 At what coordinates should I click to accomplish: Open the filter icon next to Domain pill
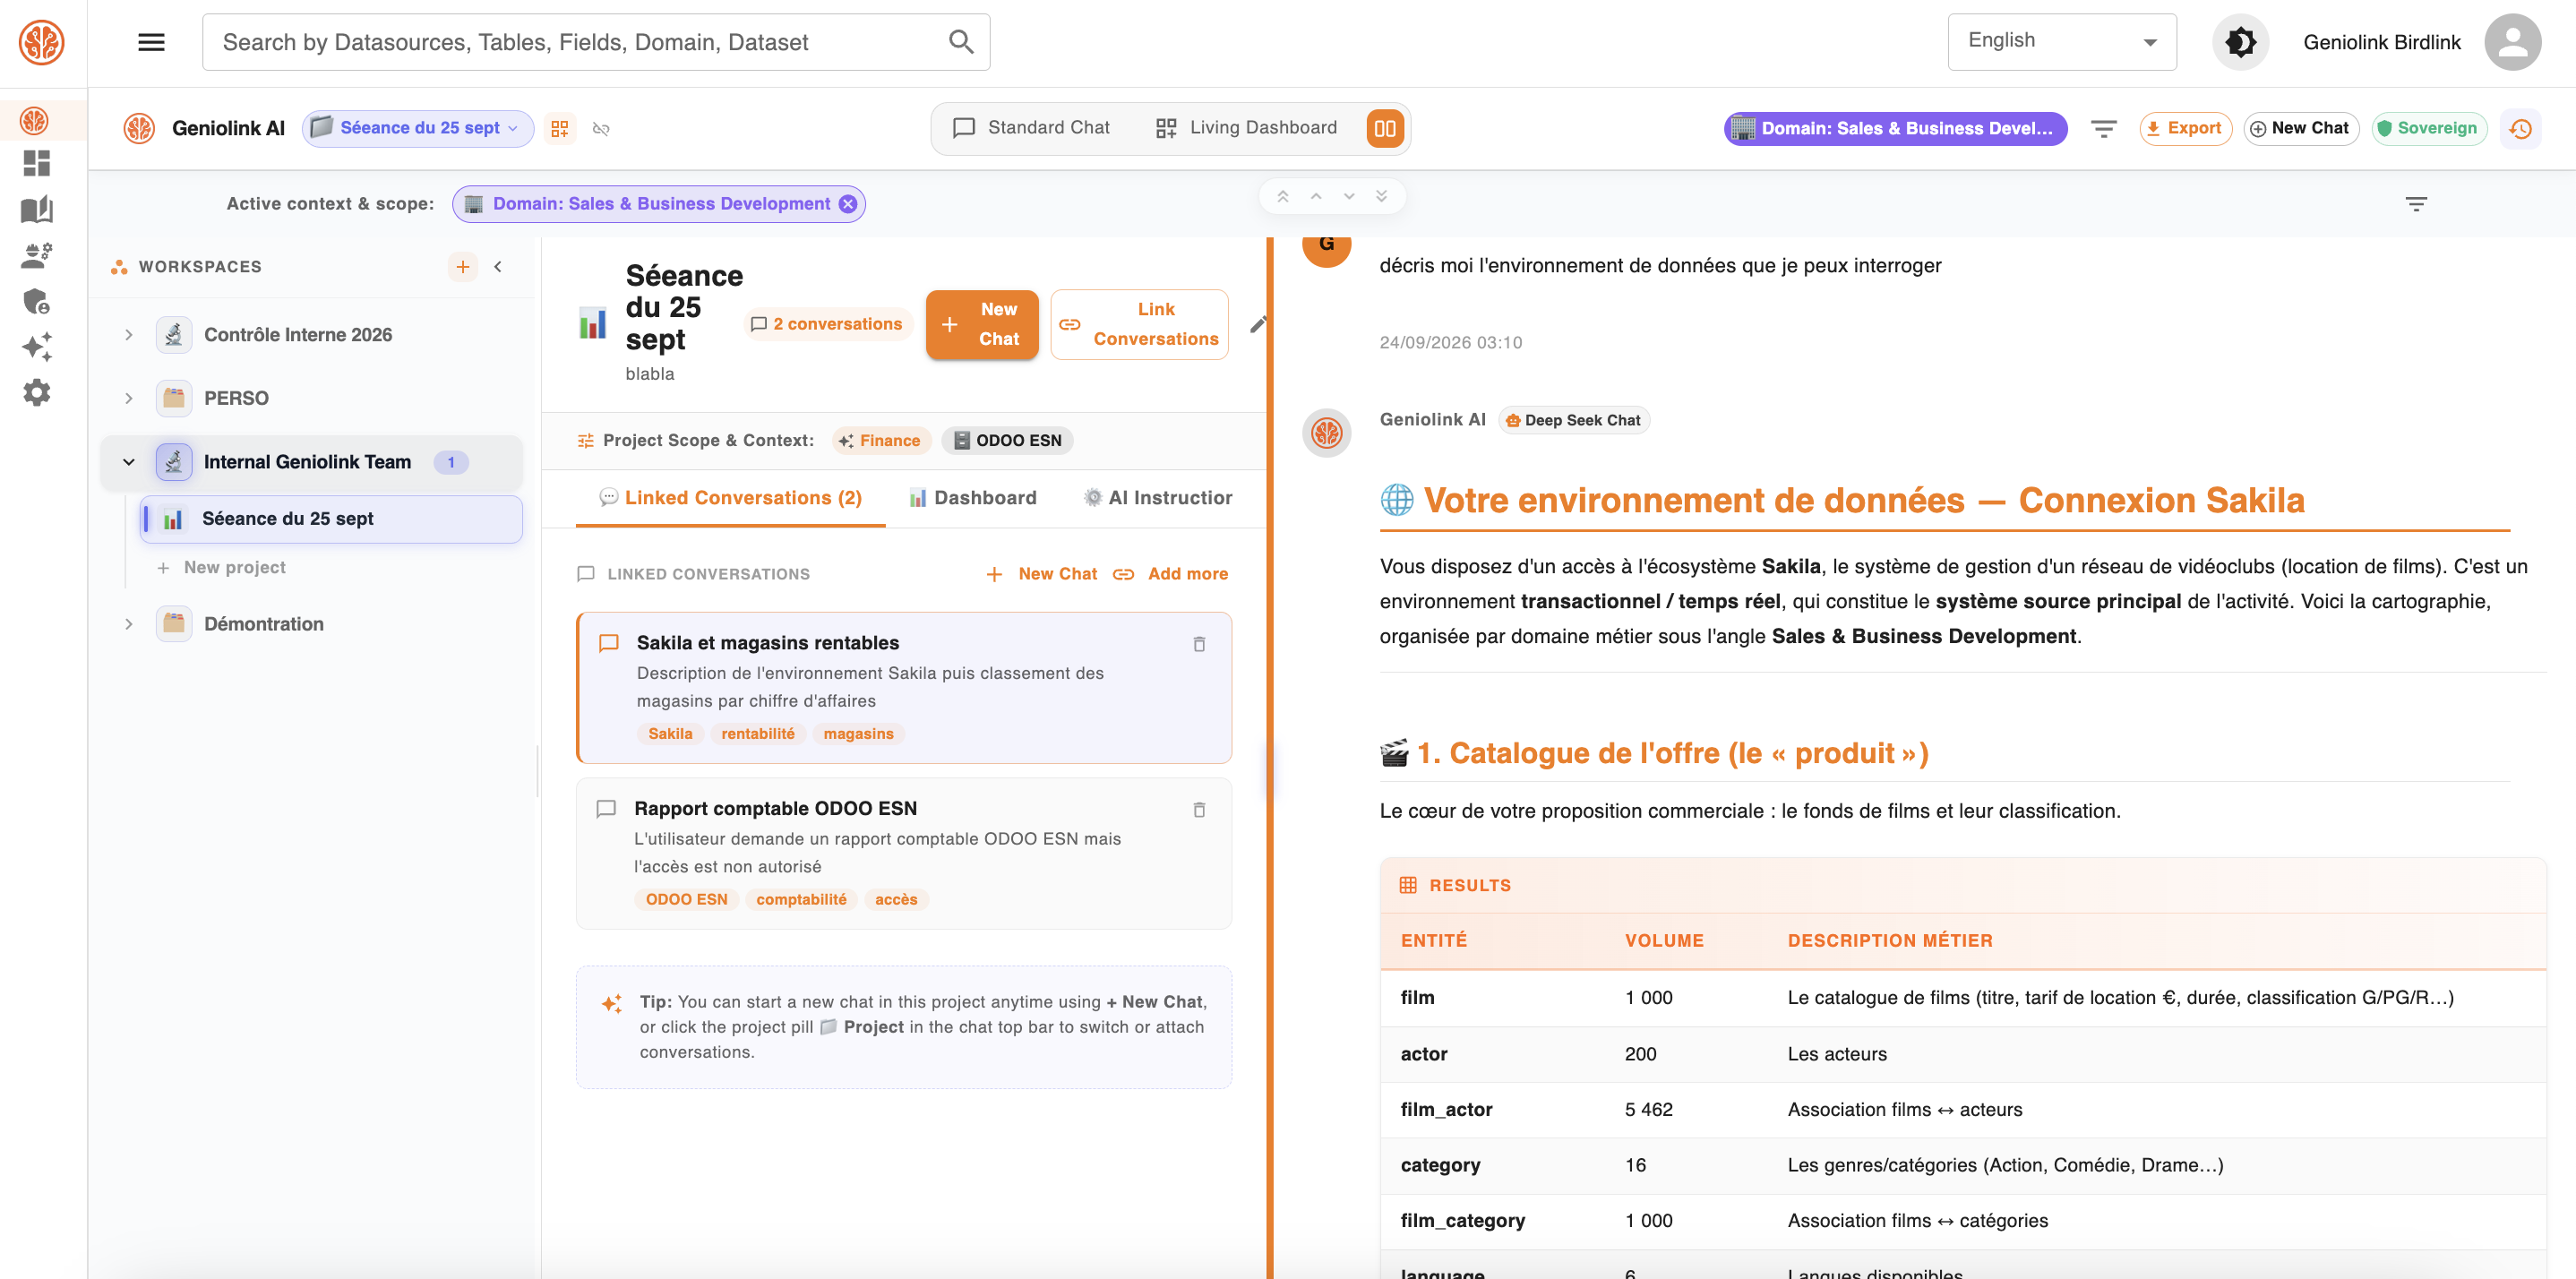click(x=2103, y=128)
